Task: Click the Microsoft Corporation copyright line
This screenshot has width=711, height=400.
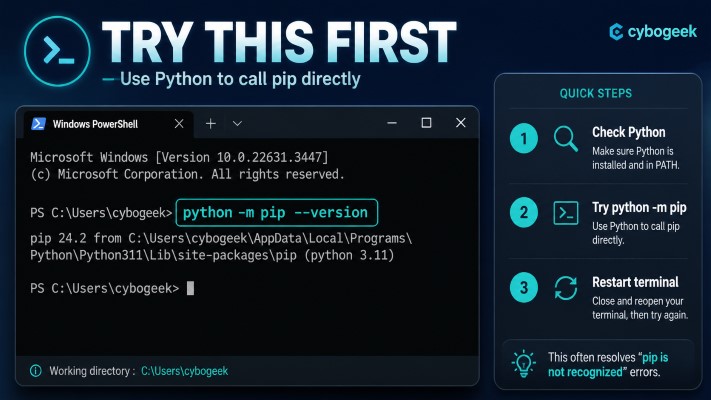Action: pos(187,174)
